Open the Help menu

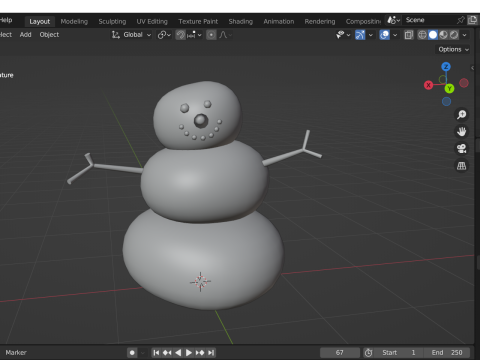point(6,20)
